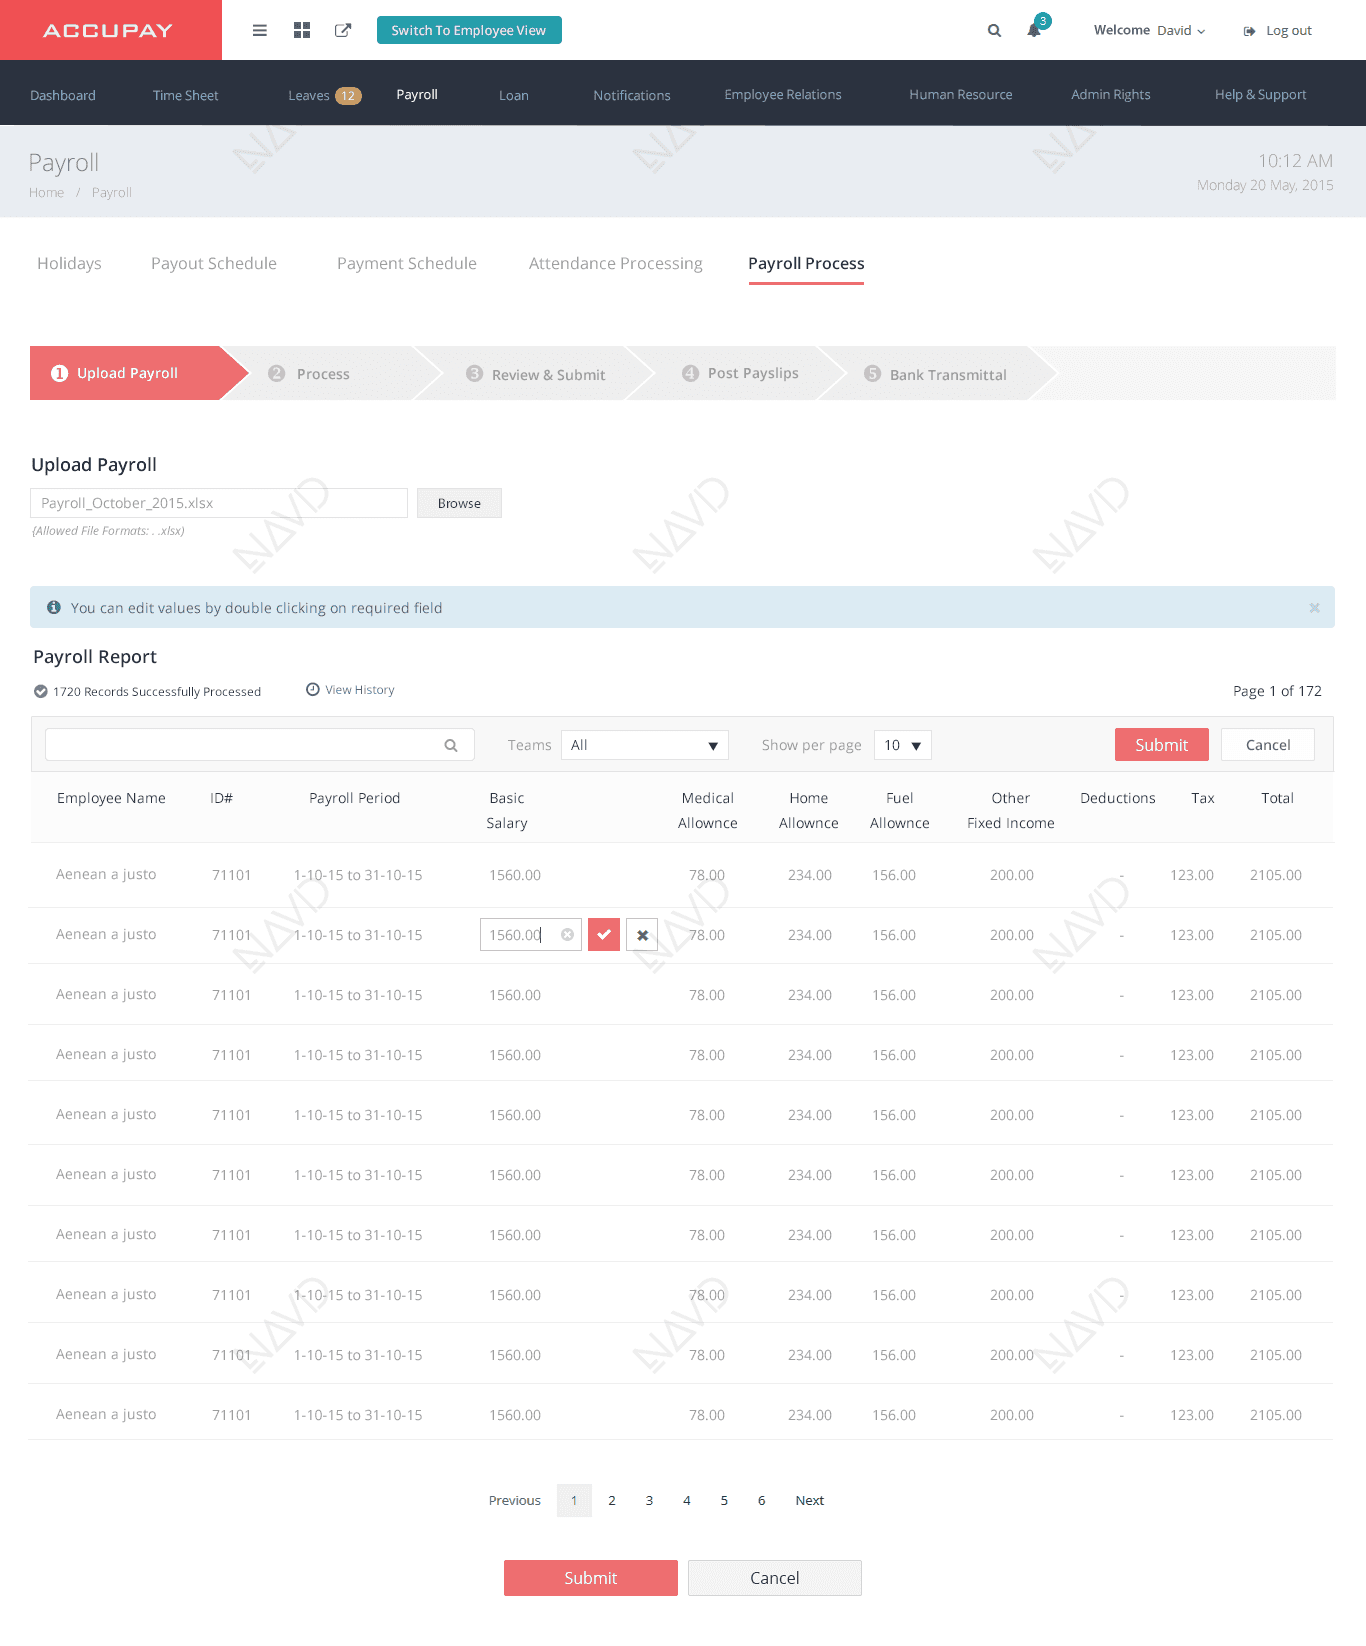
Task: Click the search icon in report filter box
Action: coord(451,745)
